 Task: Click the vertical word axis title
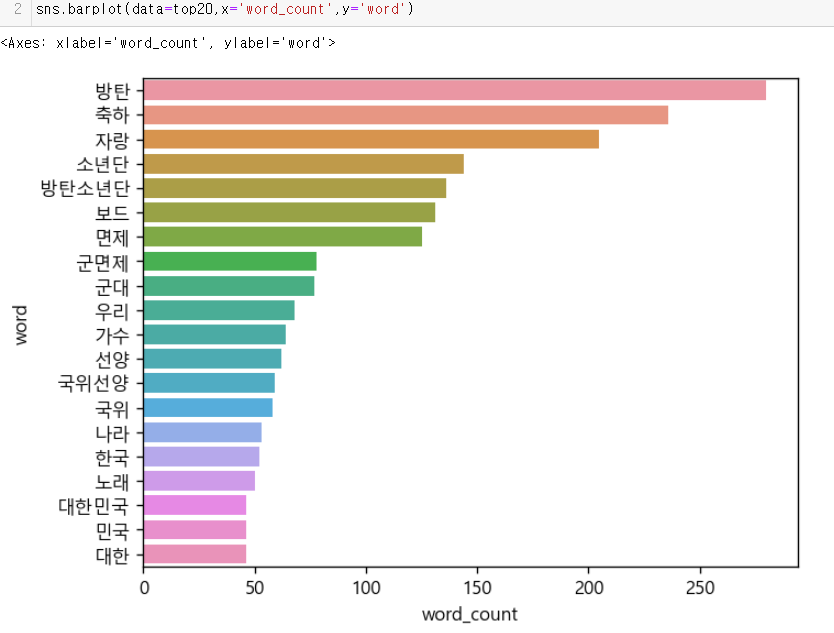(20, 325)
